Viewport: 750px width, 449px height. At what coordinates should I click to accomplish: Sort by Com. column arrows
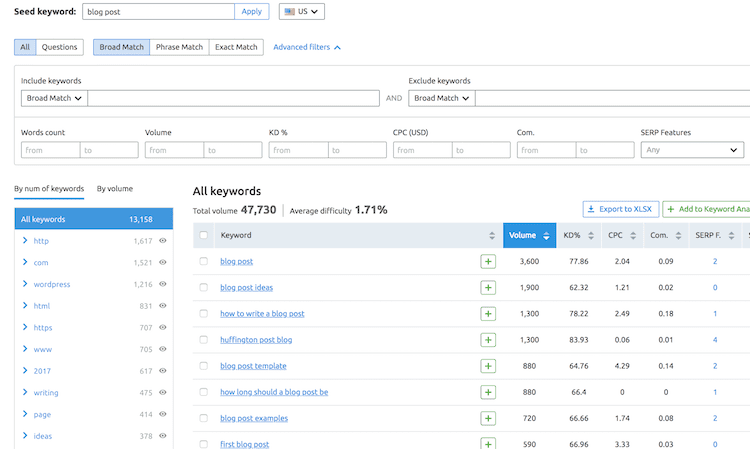point(678,235)
